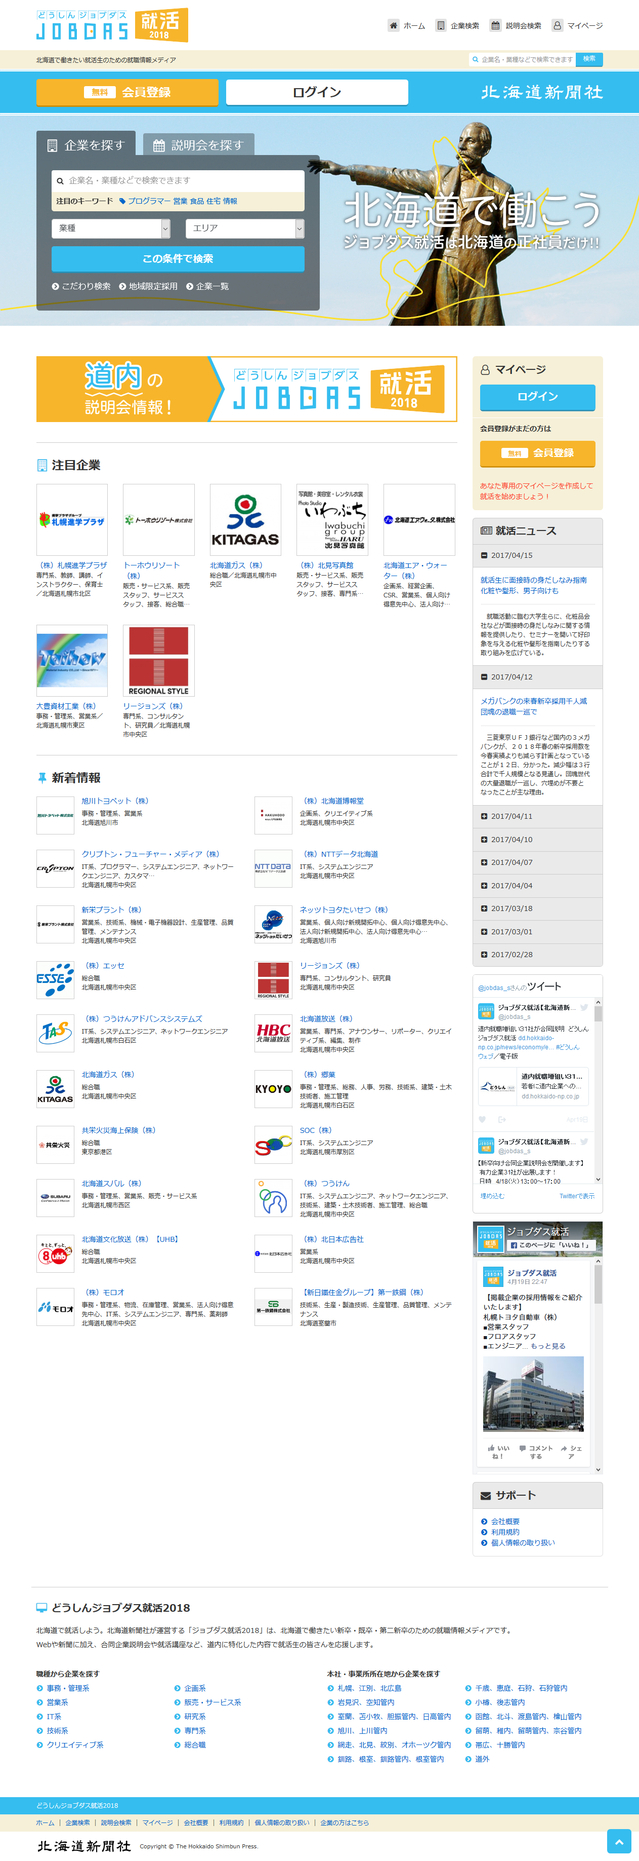Open 企業検索 in top navigation
Screen dimensions: 639x1861
(458, 26)
